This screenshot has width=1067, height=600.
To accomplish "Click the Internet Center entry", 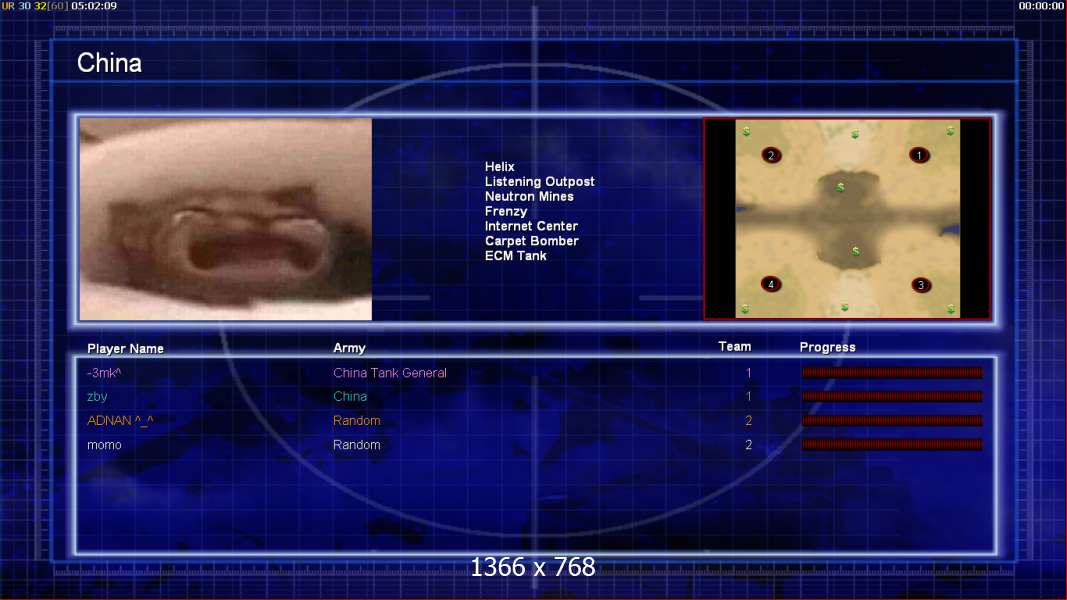I will point(531,226).
